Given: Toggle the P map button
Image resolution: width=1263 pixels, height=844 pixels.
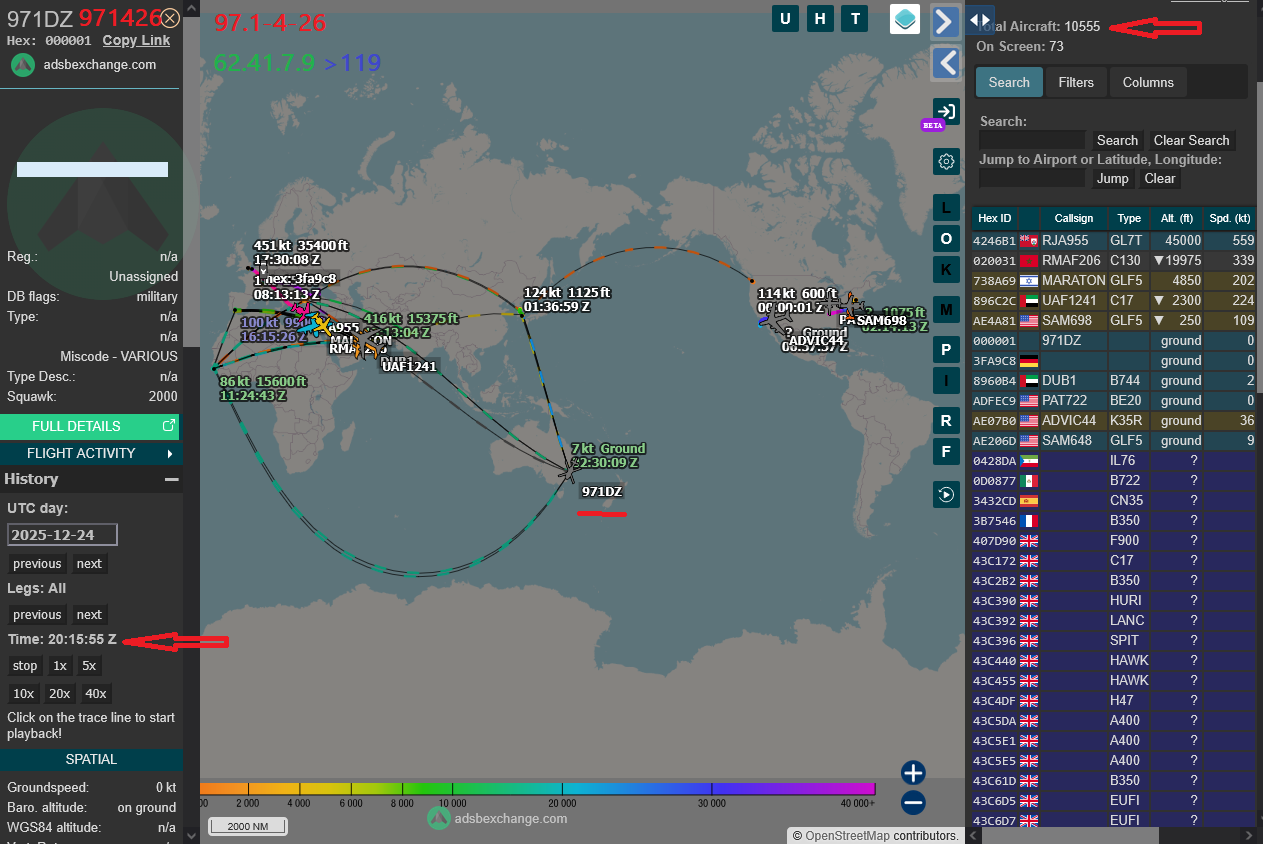Looking at the screenshot, I should pyautogui.click(x=945, y=349).
